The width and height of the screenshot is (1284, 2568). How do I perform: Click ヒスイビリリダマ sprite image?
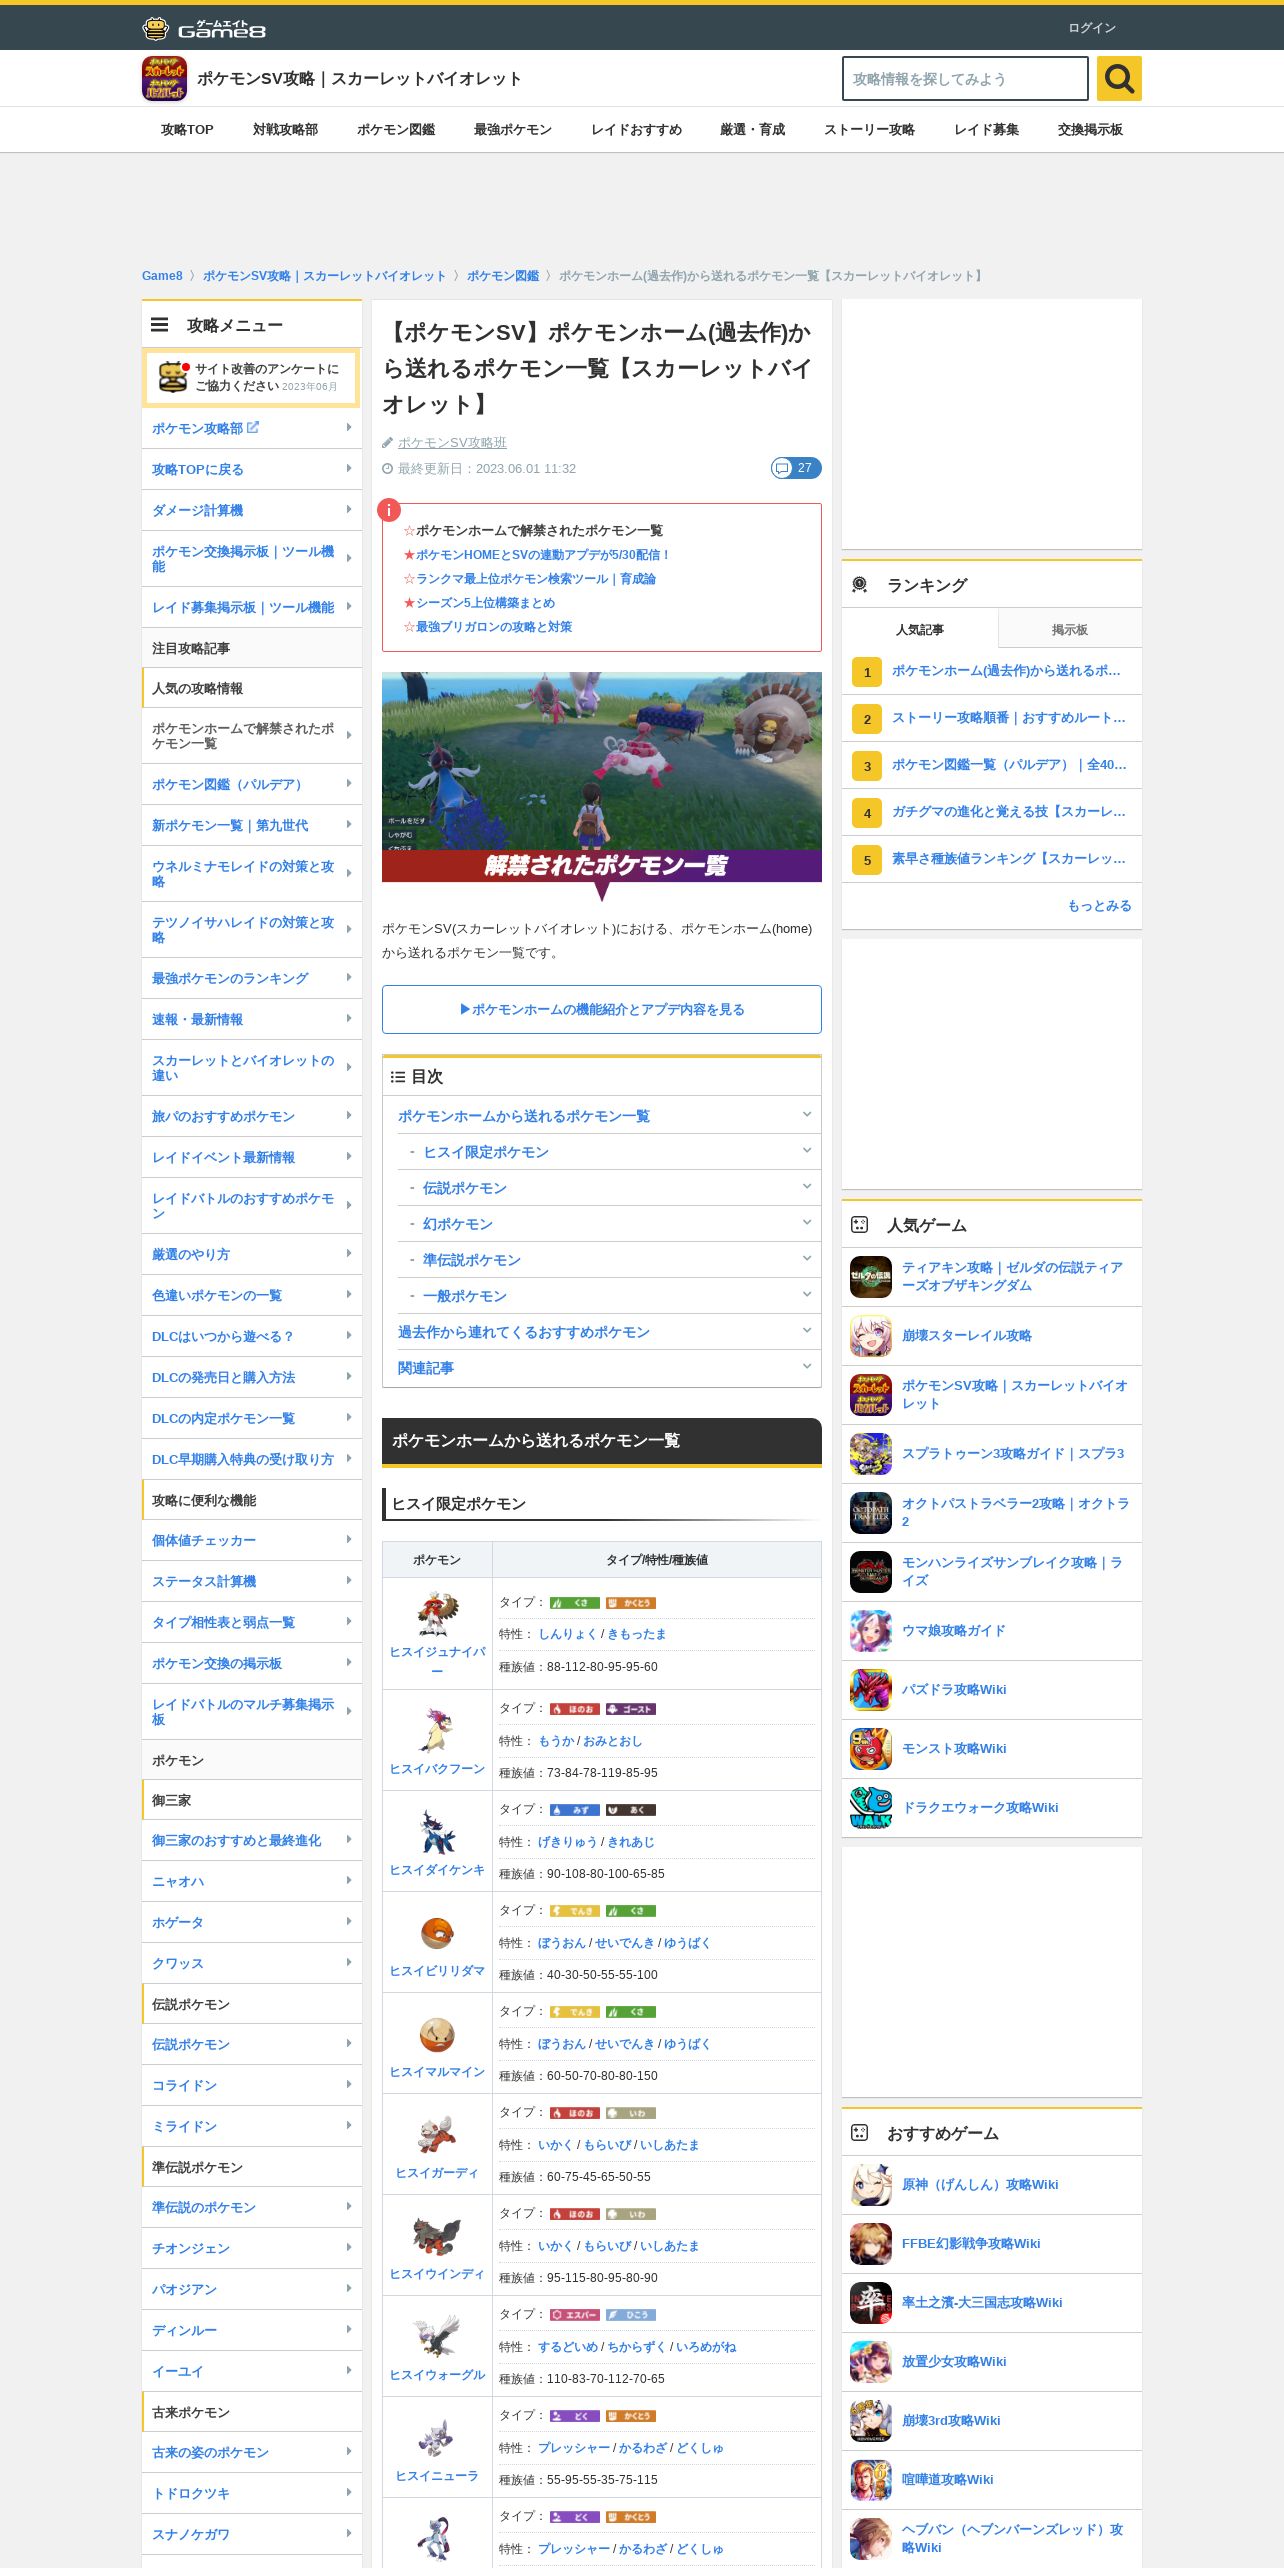coord(437,1932)
